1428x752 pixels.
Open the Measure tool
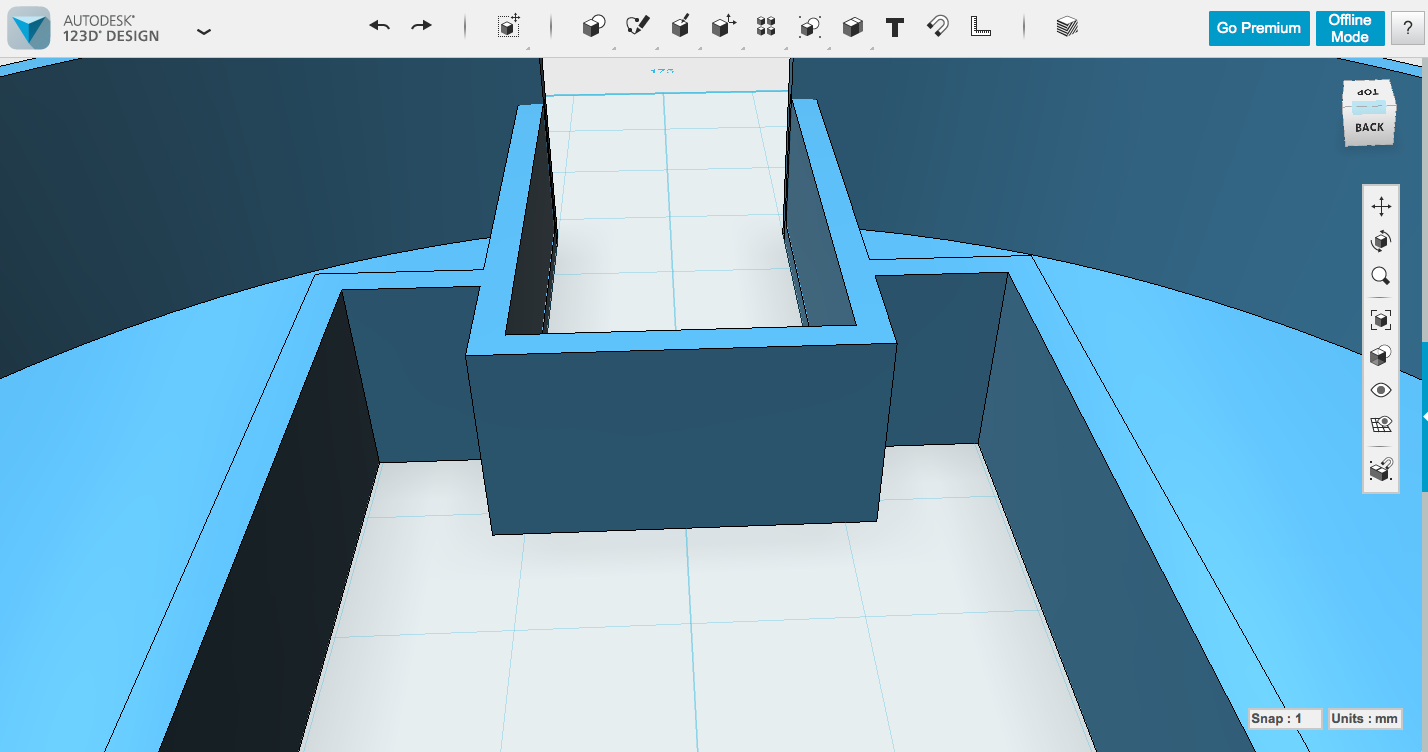click(x=980, y=25)
